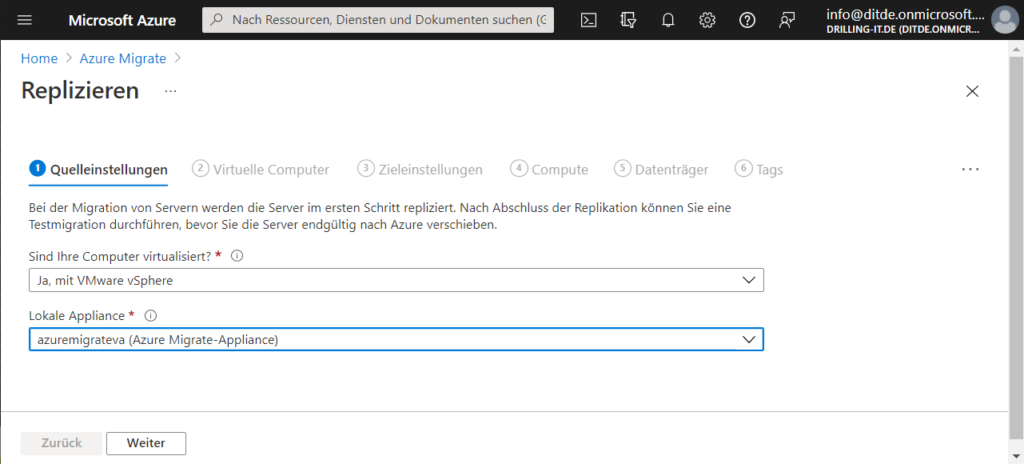The image size is (1024, 464).
Task: Switch to the Virtuelle Computer step
Action: pos(261,169)
